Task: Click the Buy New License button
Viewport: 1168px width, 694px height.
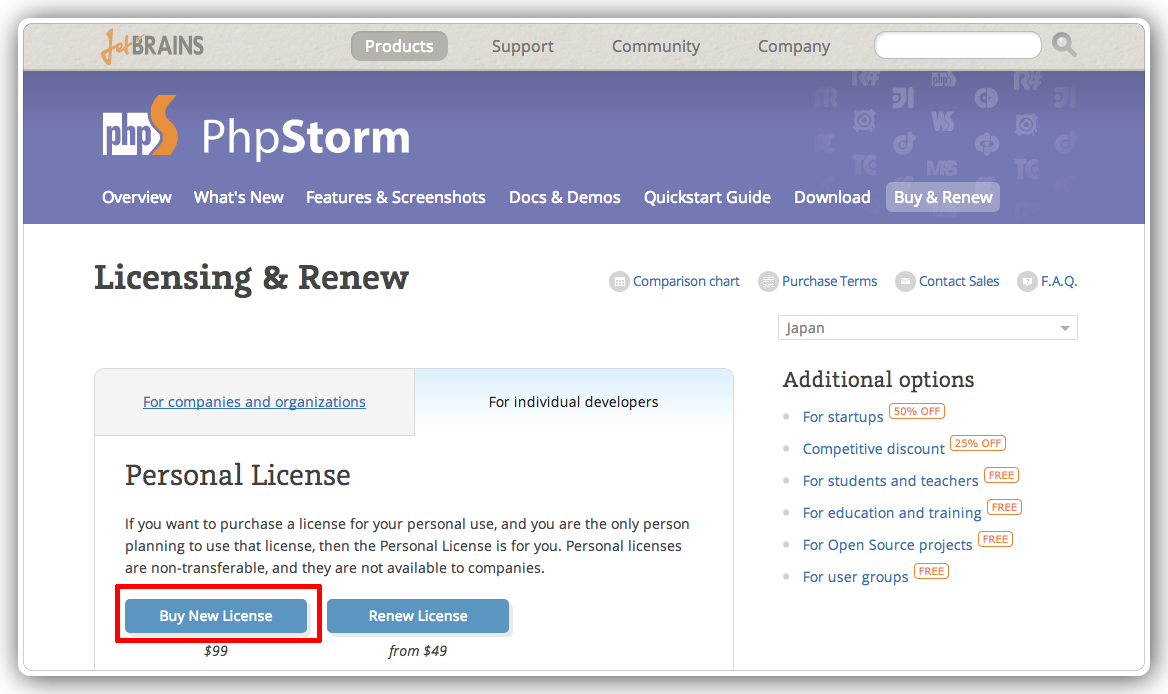Action: tap(216, 616)
